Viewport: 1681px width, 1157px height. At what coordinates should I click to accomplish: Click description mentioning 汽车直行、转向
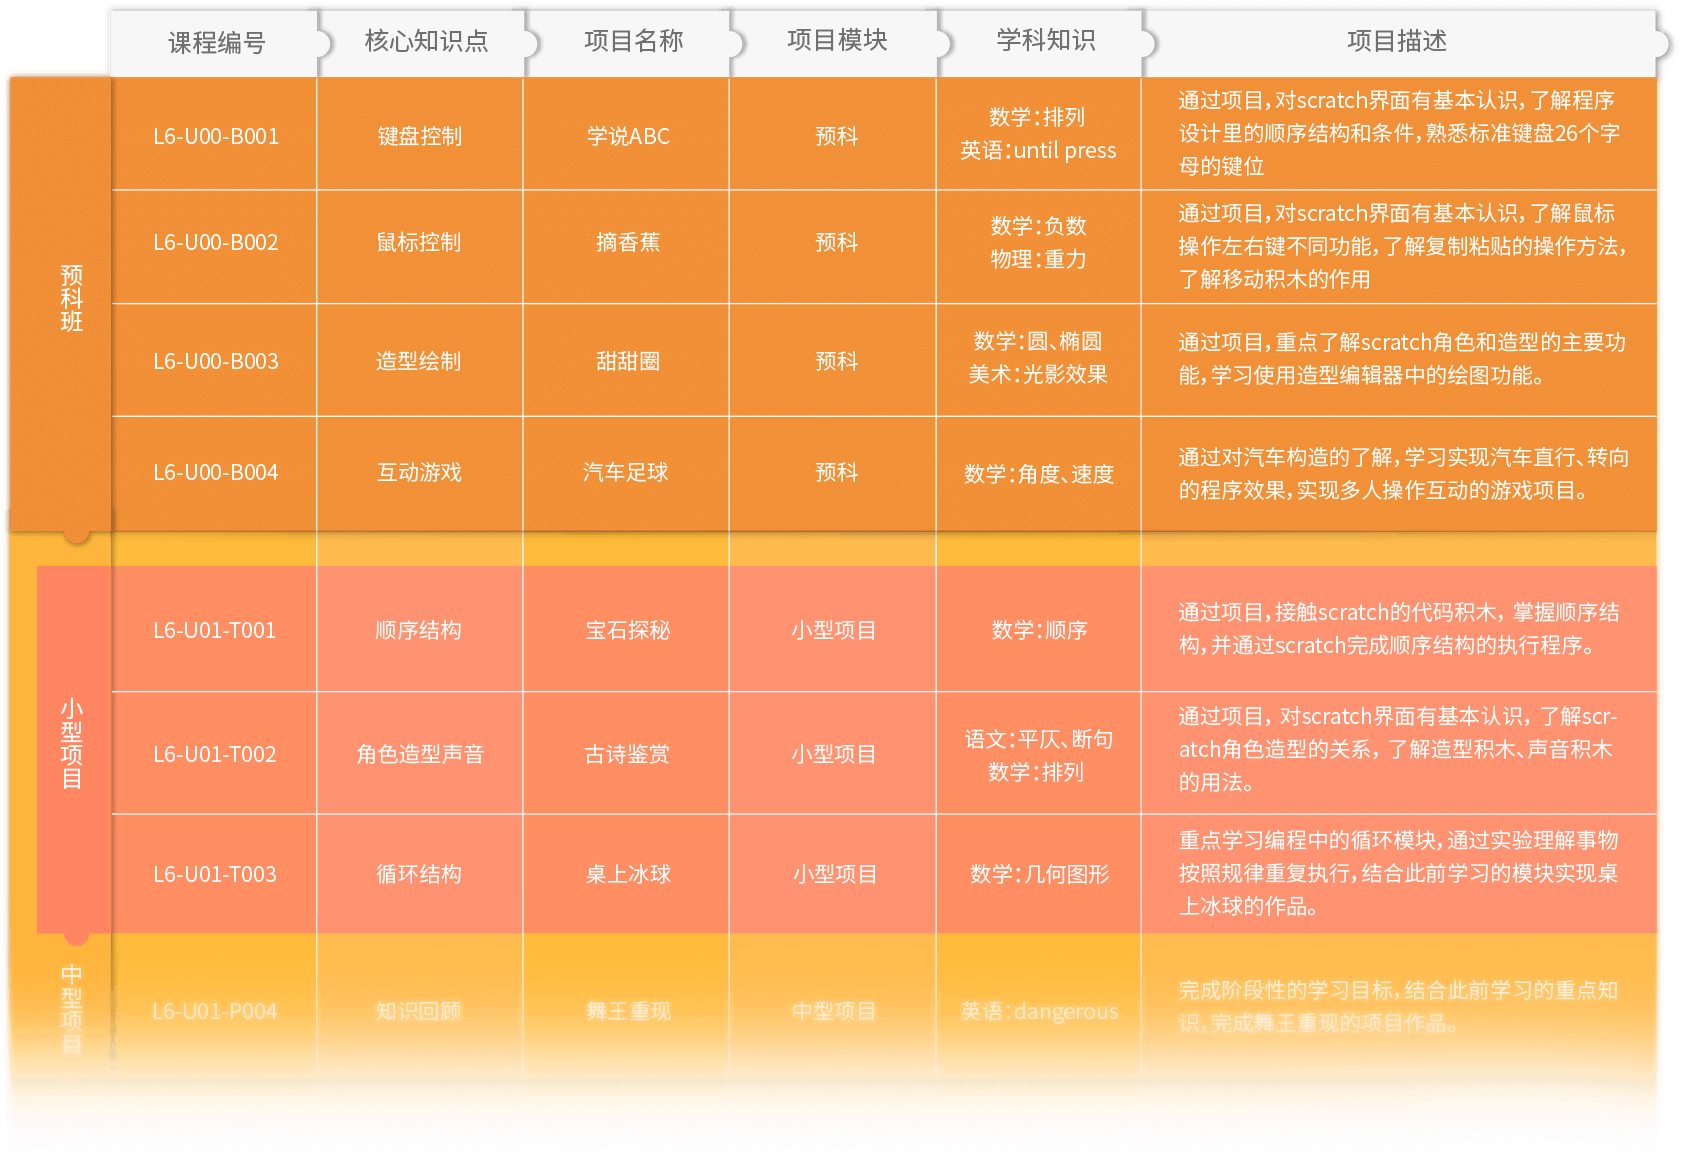[x=1403, y=474]
